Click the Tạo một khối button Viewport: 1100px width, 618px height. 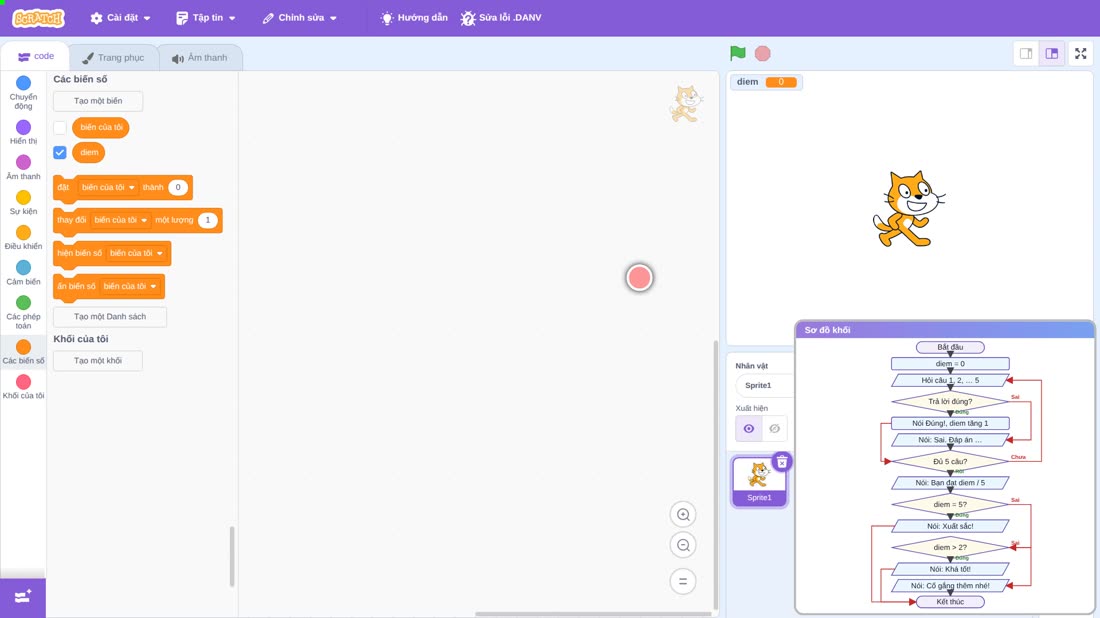pos(98,361)
